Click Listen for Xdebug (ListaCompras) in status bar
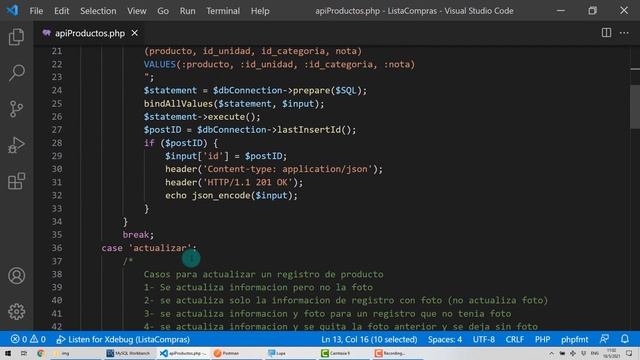 click(123, 339)
